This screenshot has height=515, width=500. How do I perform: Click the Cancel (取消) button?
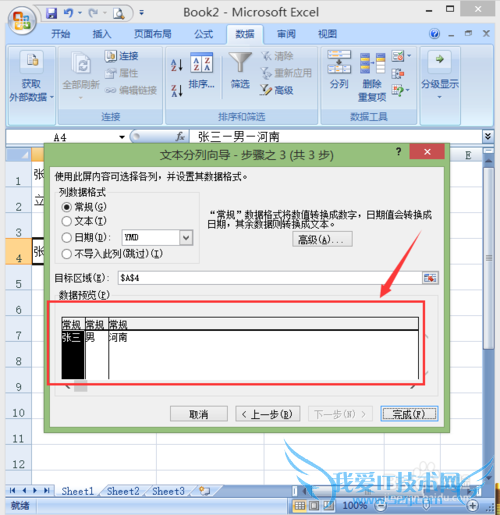(x=199, y=414)
